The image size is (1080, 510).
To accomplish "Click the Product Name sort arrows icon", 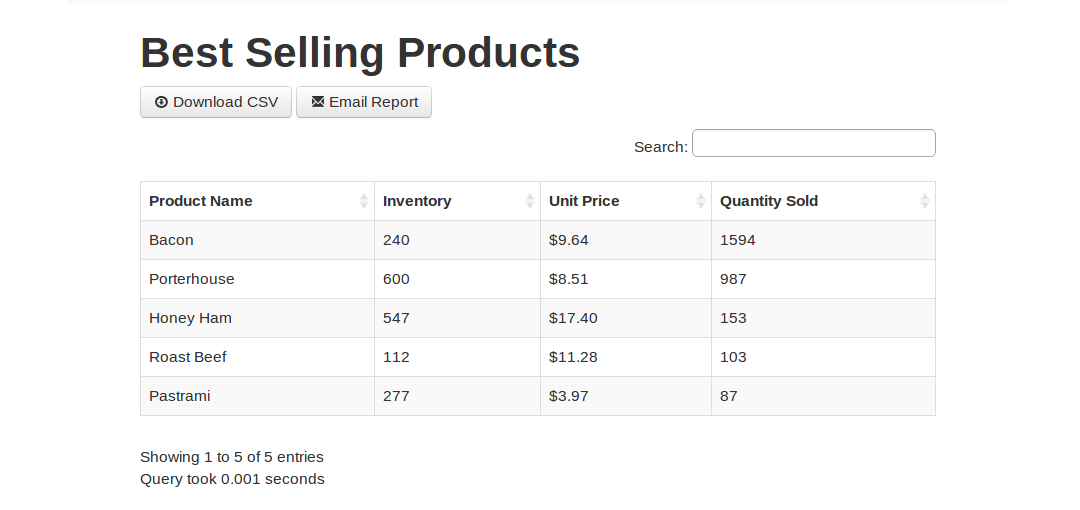I will point(364,201).
